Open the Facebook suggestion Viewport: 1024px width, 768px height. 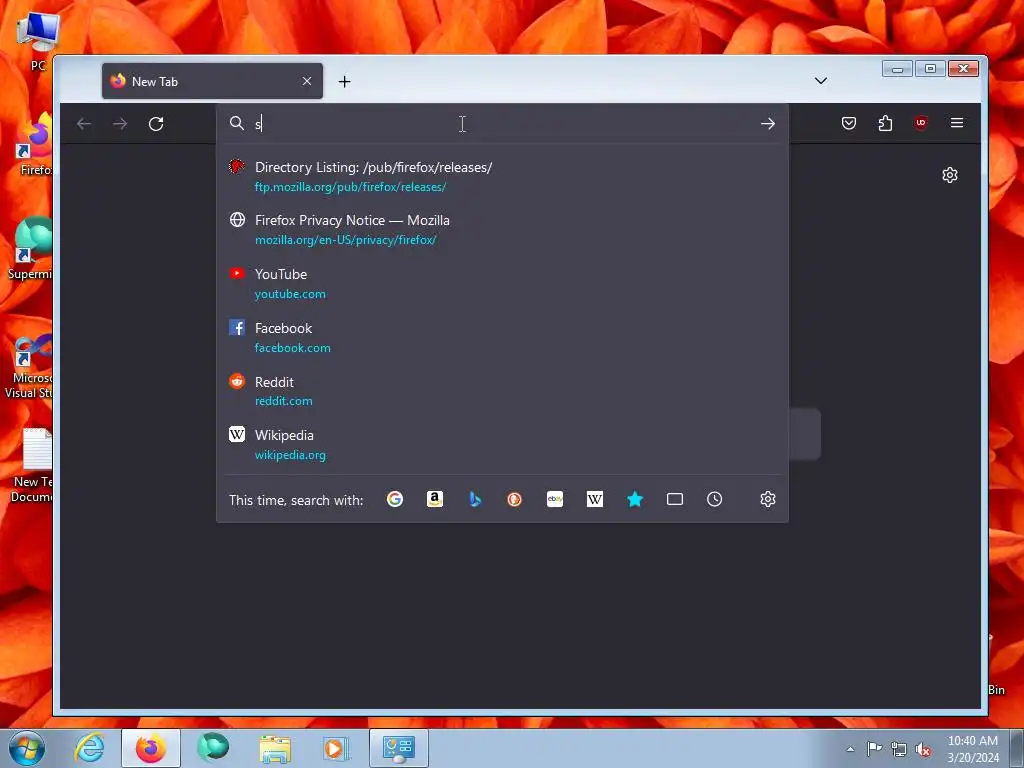point(502,338)
